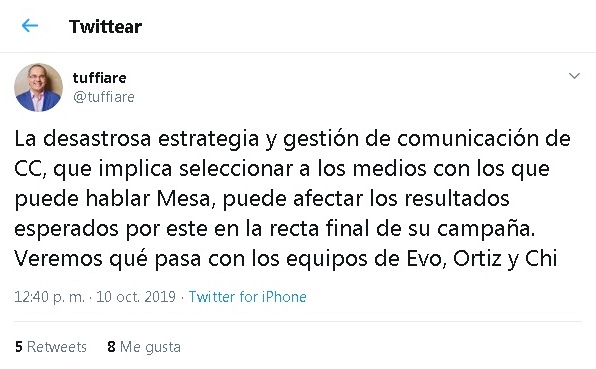596x369 pixels.
Task: Click the 12:40 p. m. timestamp
Action: coord(49,297)
